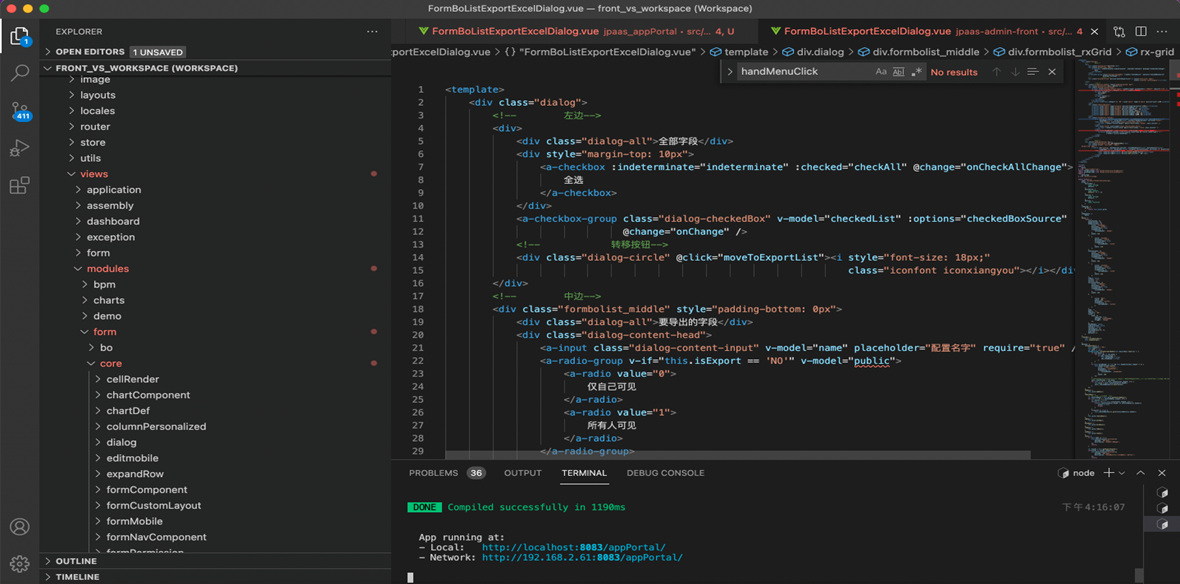Open the Run and Debug view

pos(20,148)
